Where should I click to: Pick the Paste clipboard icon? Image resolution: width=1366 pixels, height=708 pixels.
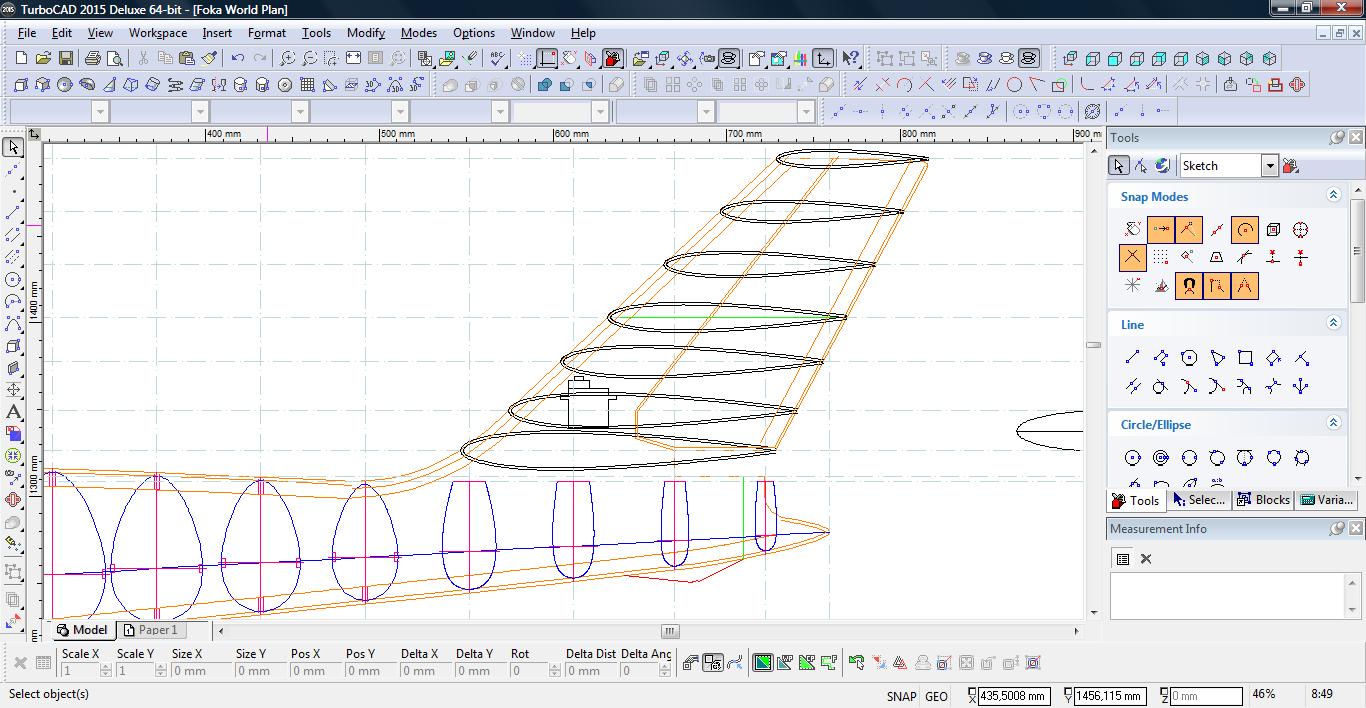click(186, 59)
